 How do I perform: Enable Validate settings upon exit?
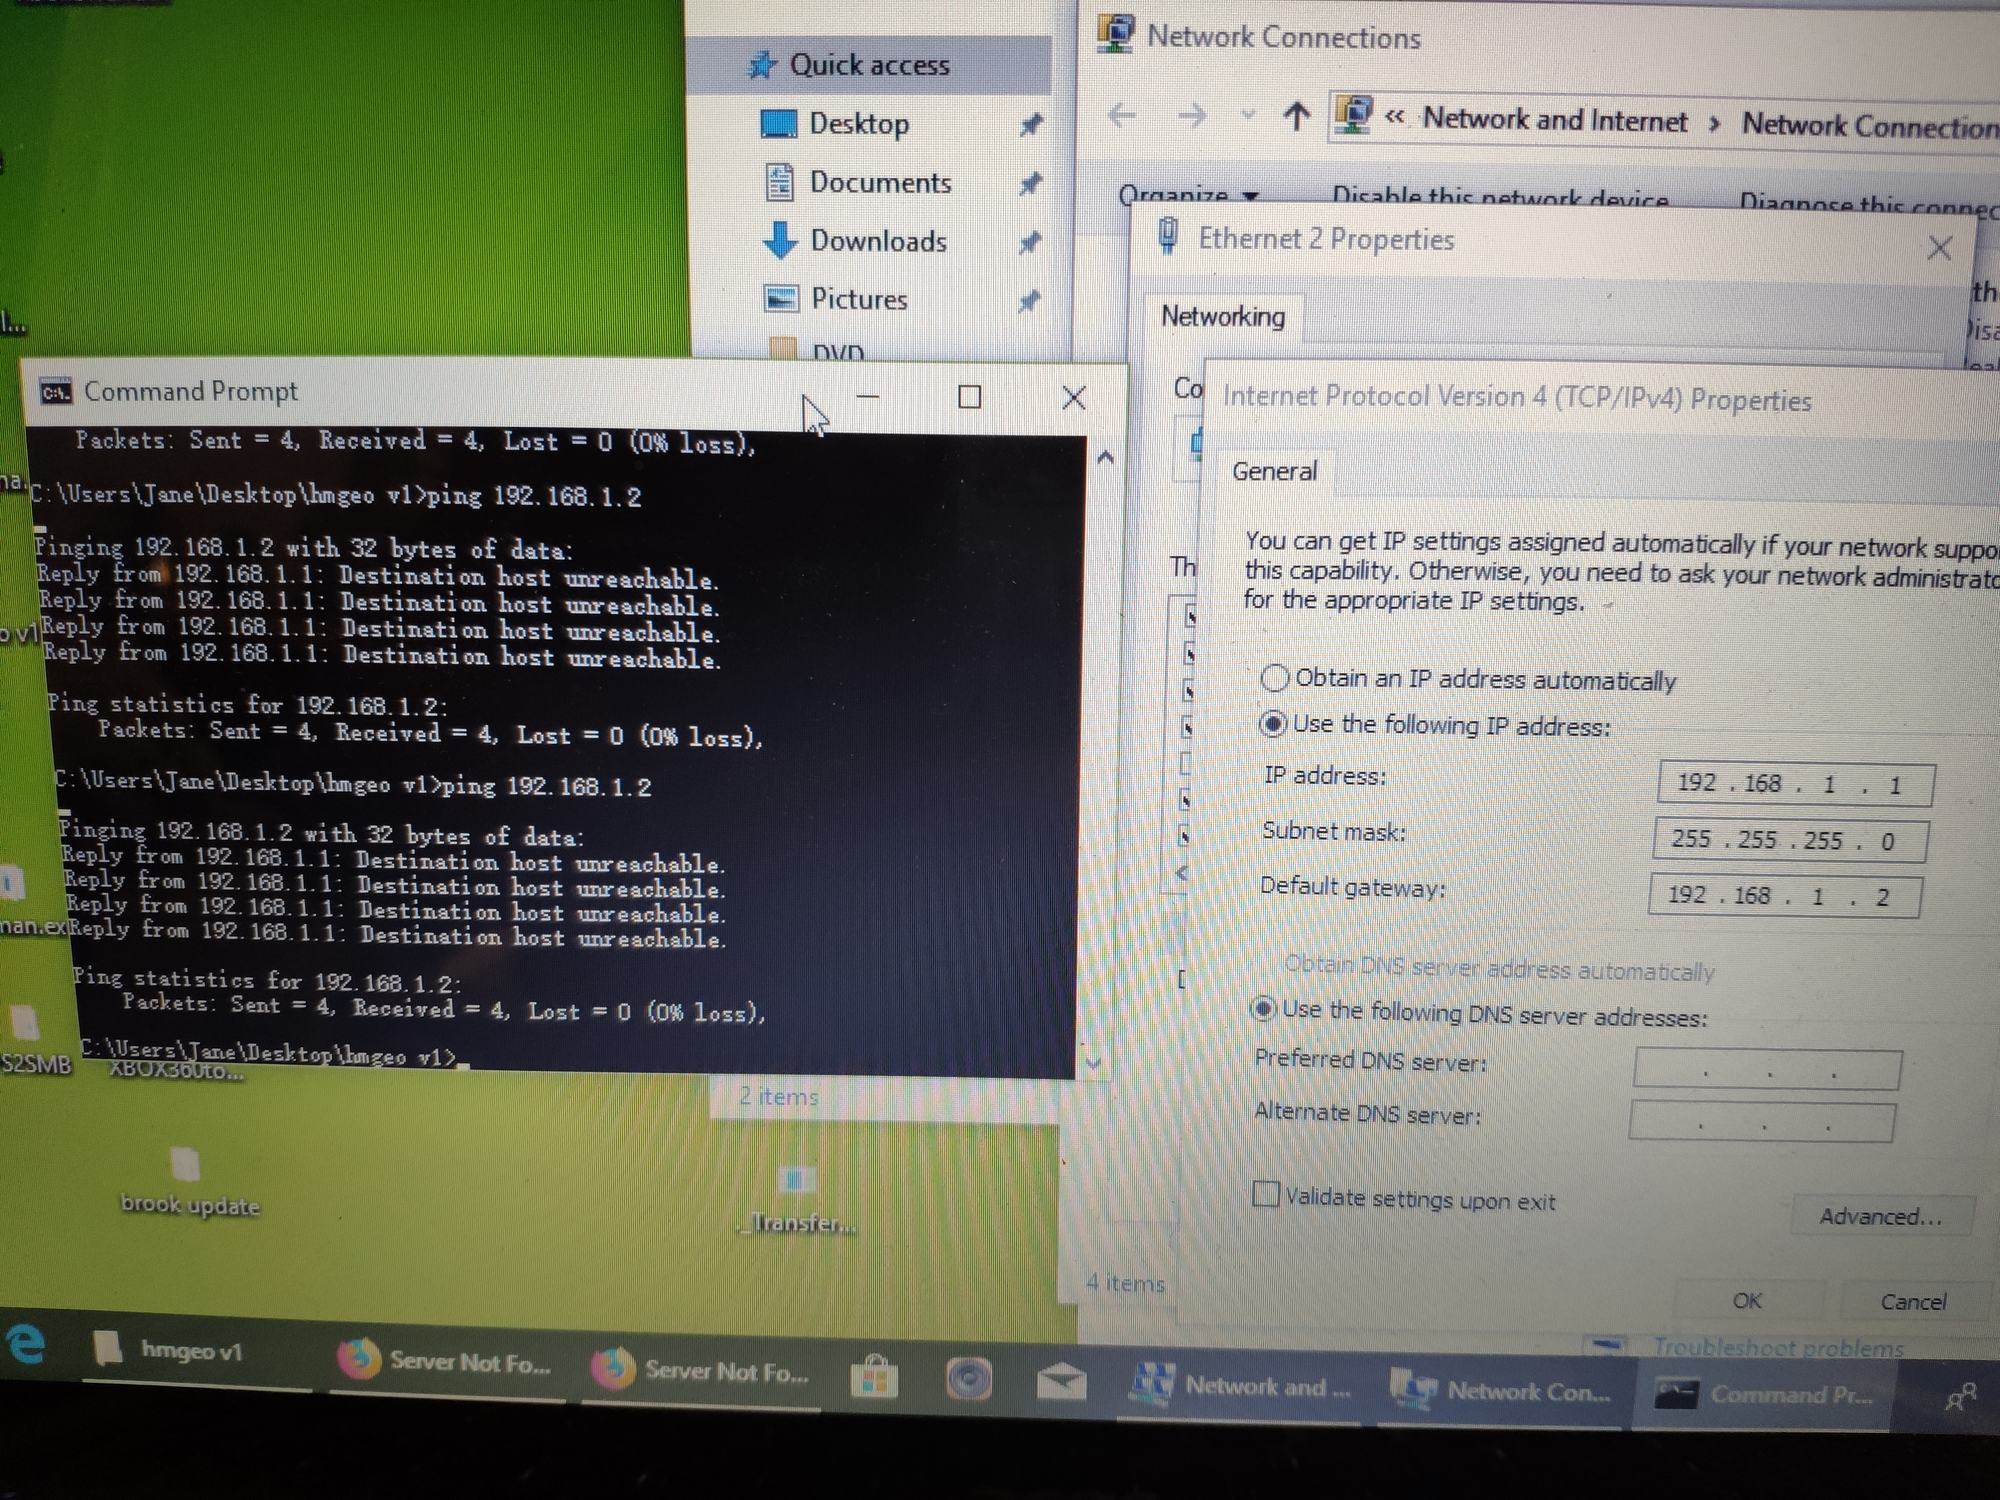click(x=1265, y=1194)
